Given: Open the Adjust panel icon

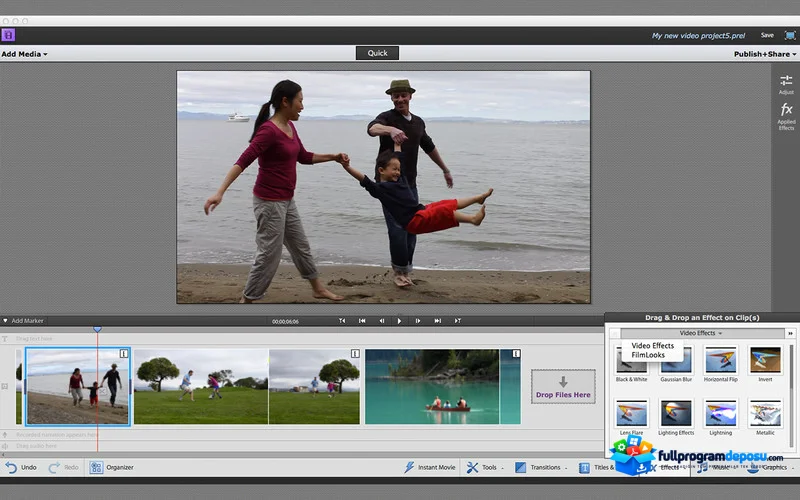Looking at the screenshot, I should 786,84.
